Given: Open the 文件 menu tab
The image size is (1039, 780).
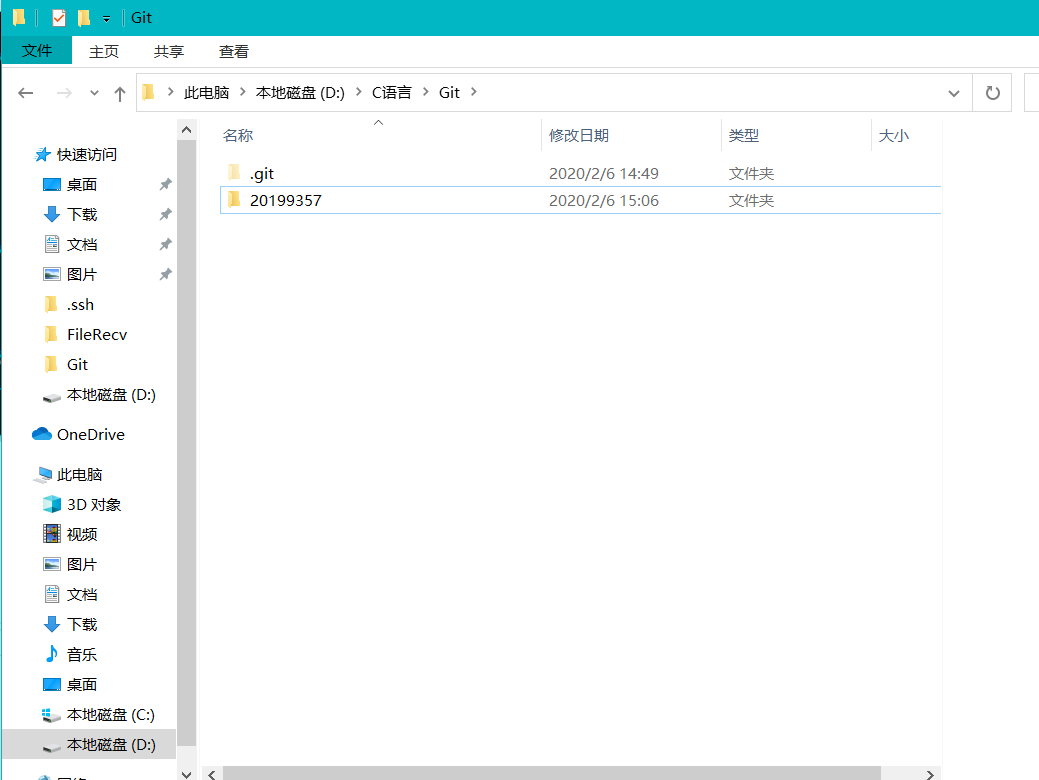Looking at the screenshot, I should coord(36,50).
